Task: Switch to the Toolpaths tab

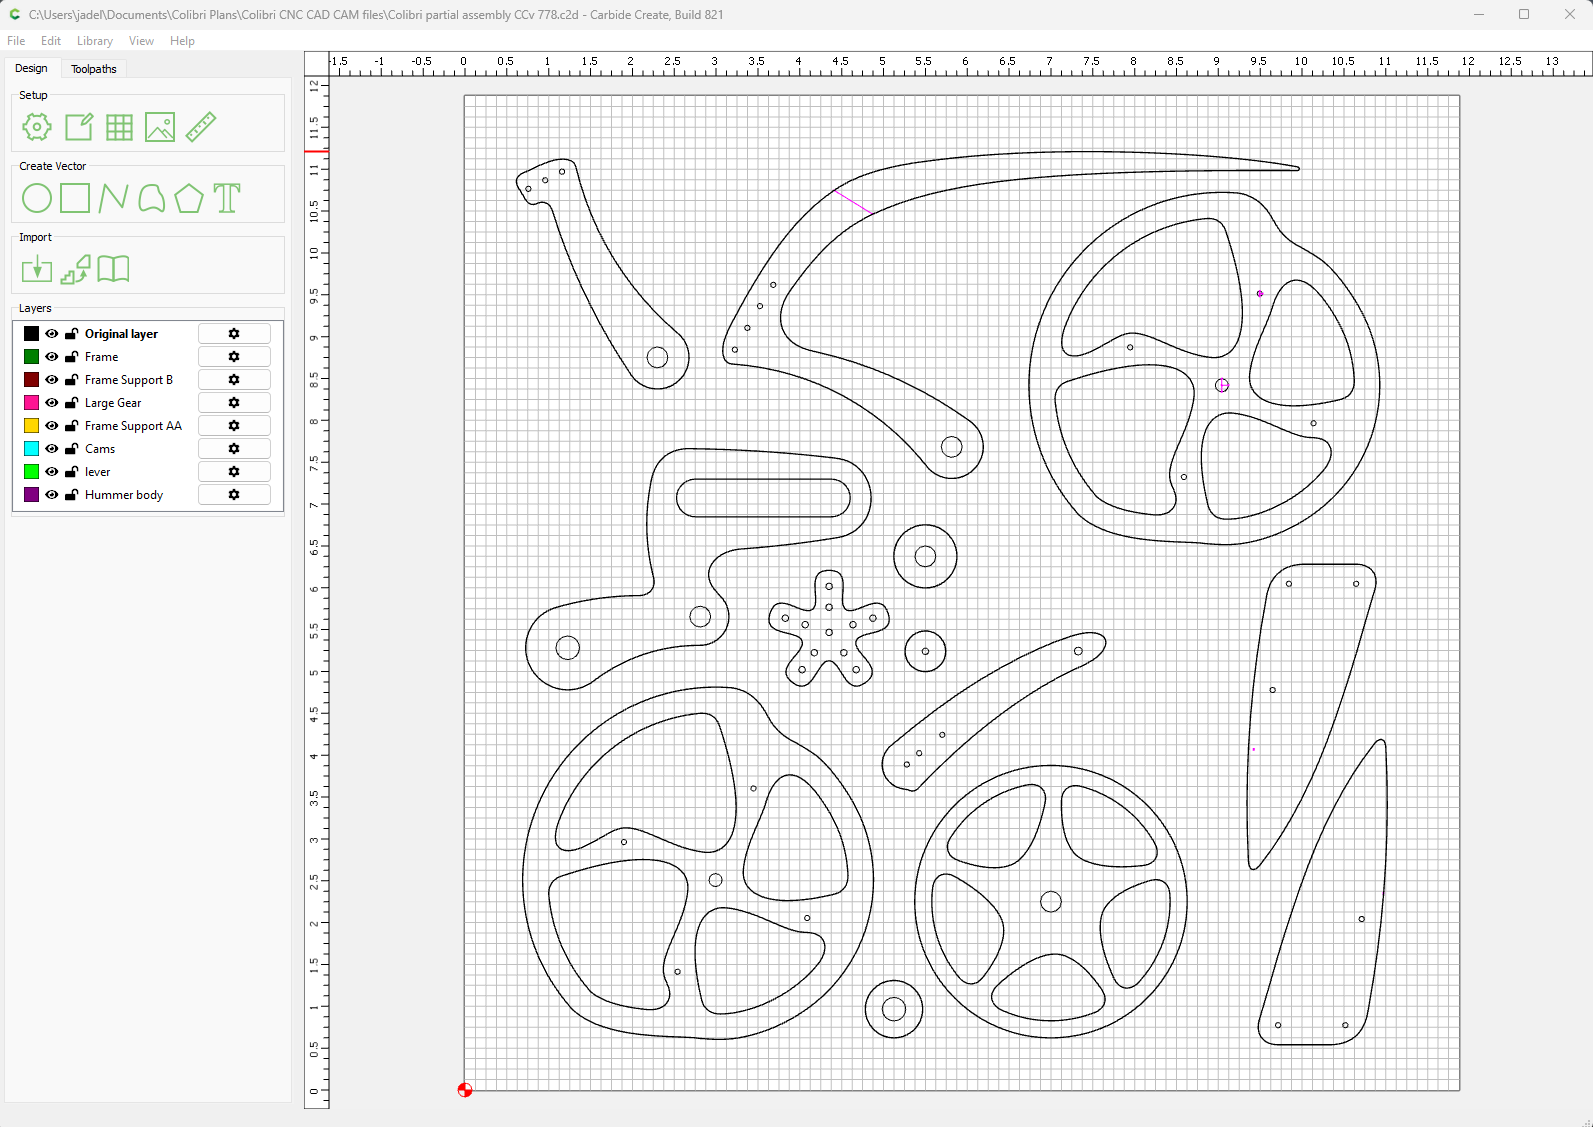Action: 94,69
